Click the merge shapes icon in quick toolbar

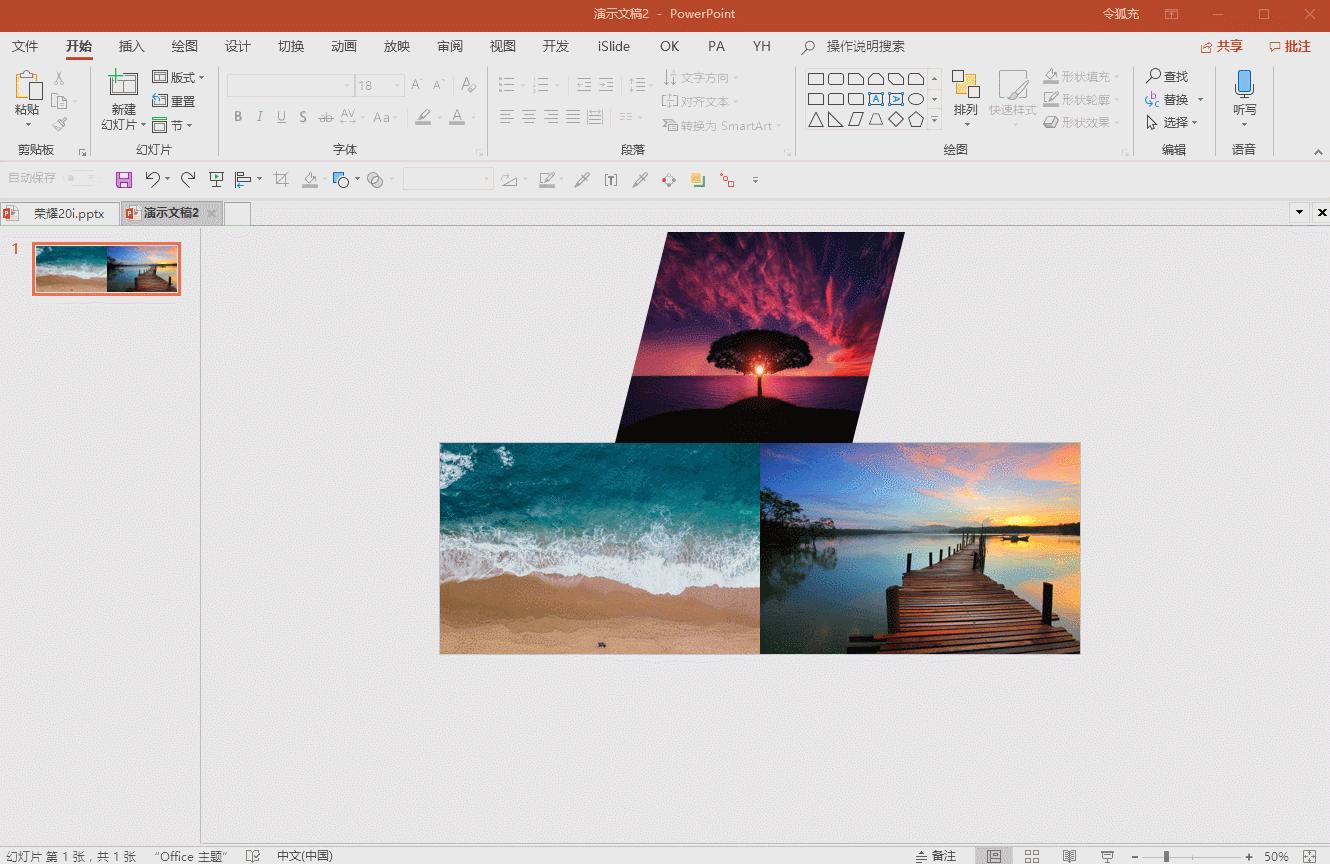375,180
